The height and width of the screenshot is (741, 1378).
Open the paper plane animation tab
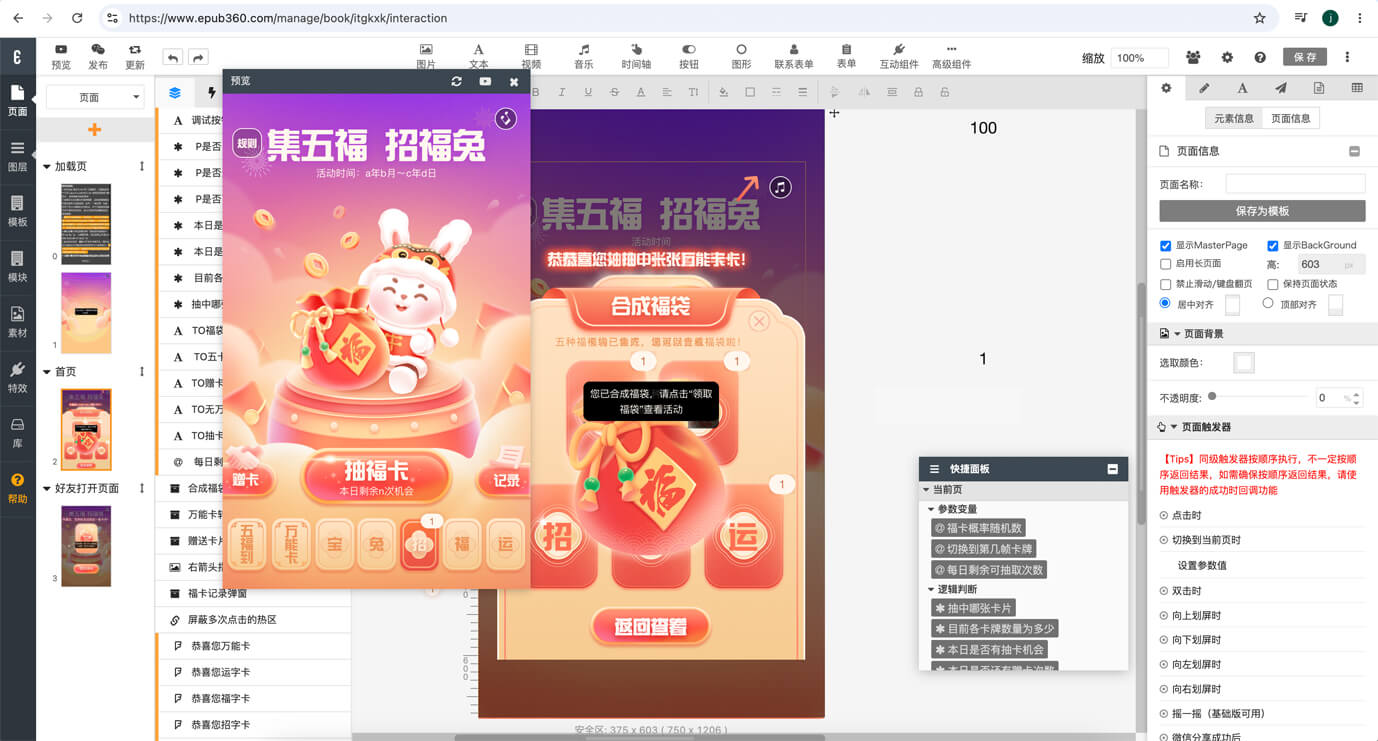click(1280, 89)
